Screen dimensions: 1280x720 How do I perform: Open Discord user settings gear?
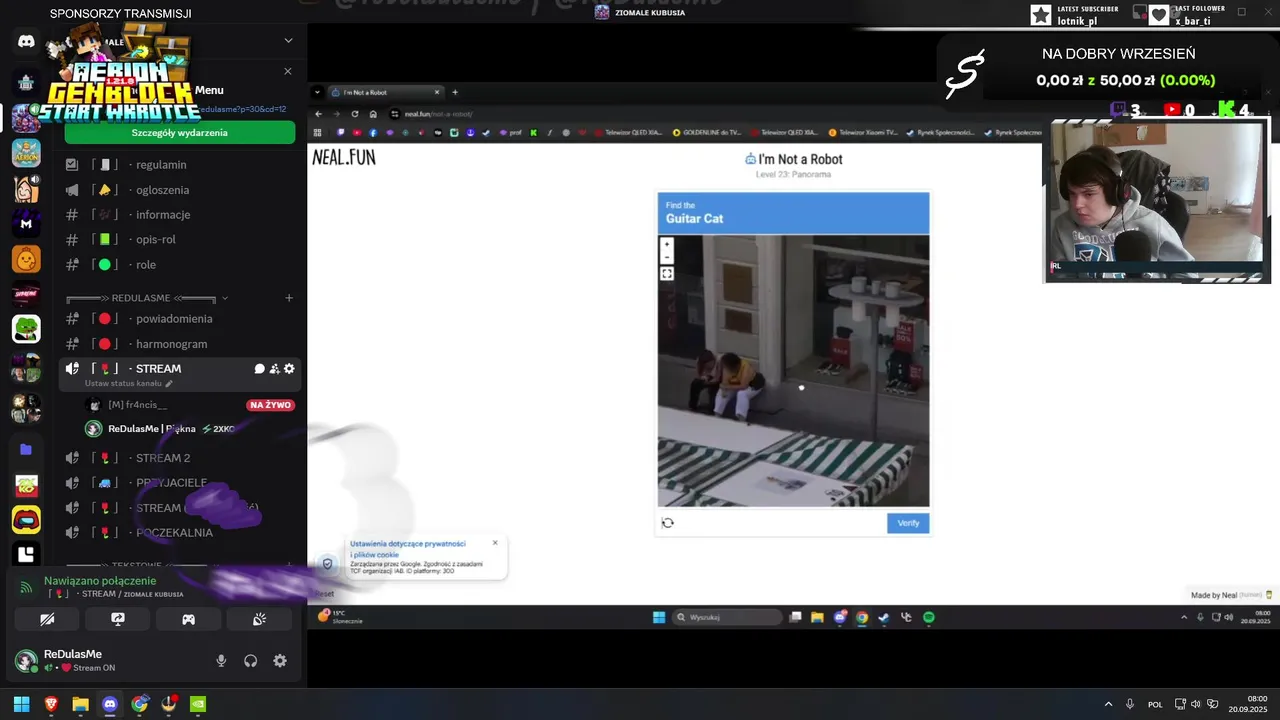click(280, 661)
